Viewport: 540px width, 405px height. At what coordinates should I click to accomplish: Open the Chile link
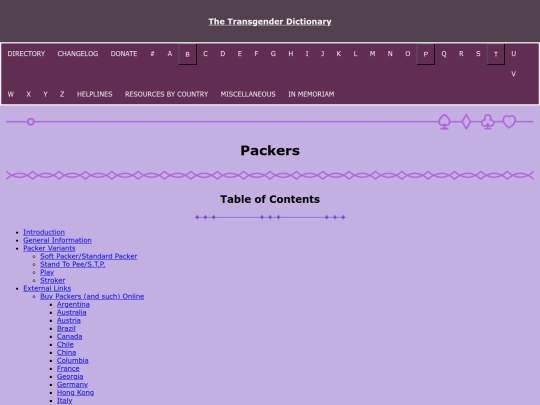pyautogui.click(x=65, y=344)
